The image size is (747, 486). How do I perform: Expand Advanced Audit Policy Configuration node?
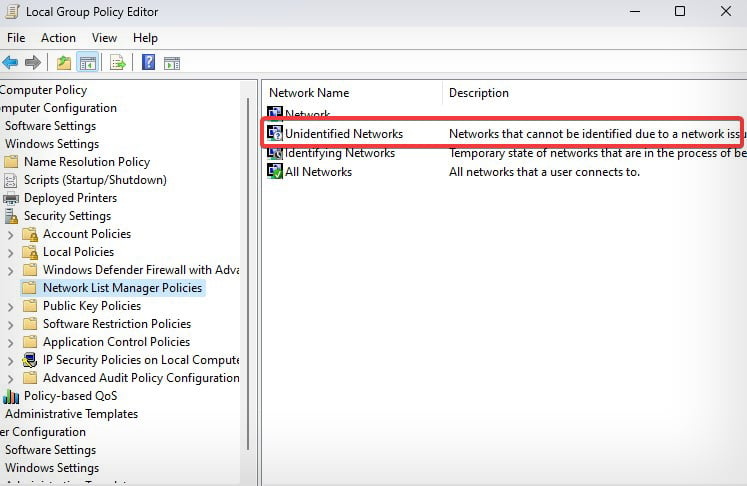[x=10, y=379]
